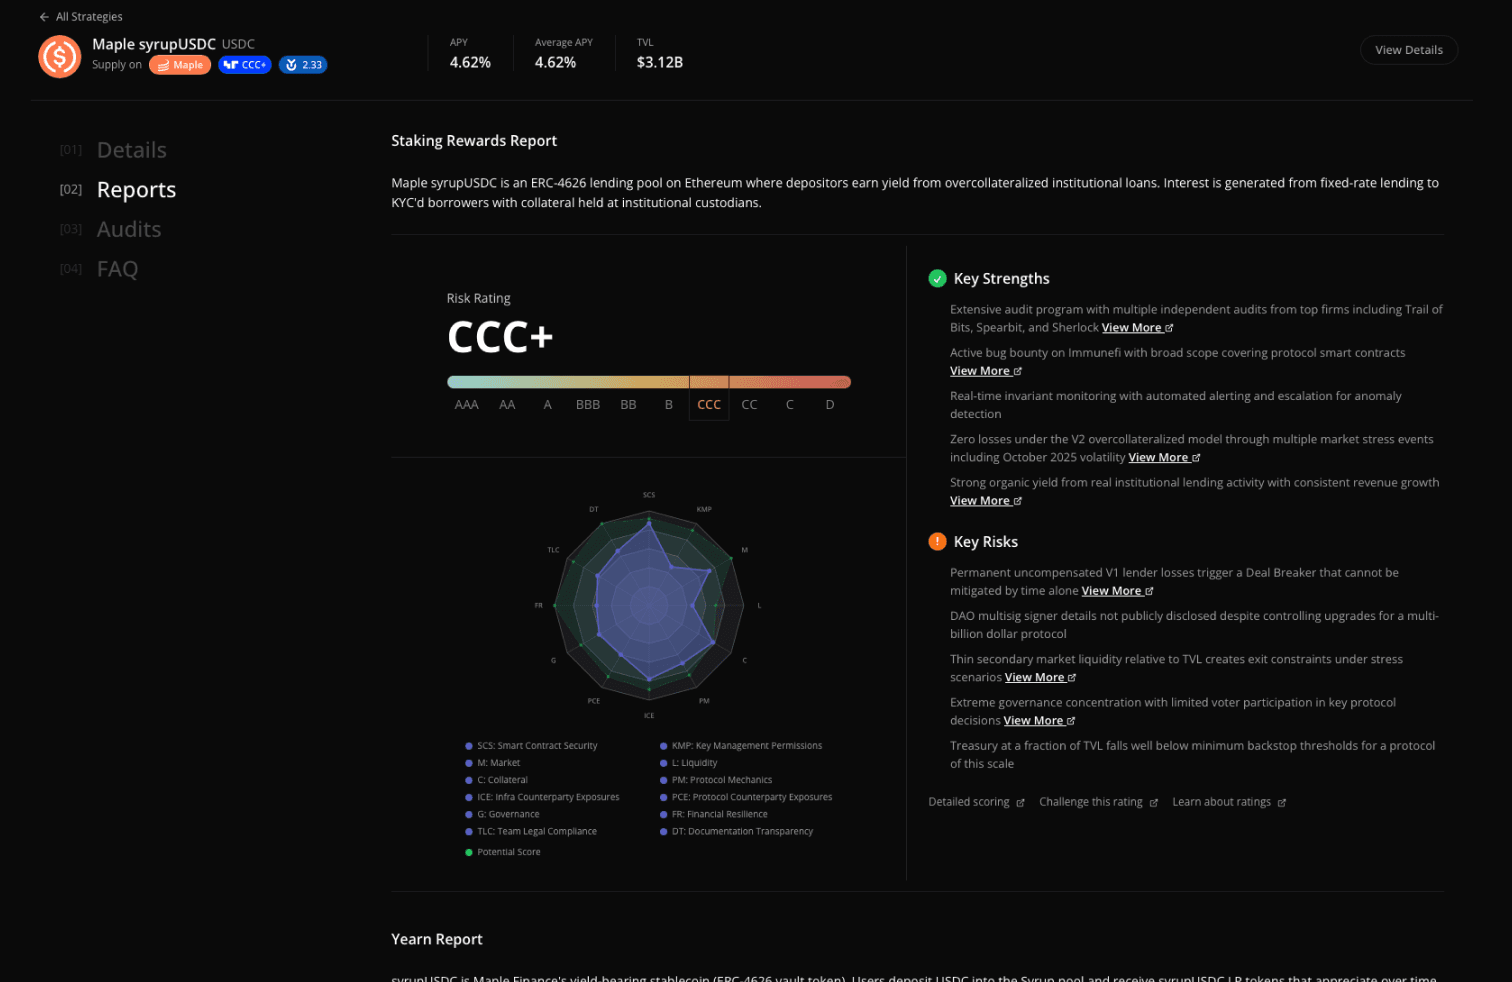The width and height of the screenshot is (1512, 982).
Task: Click the AAA grade on rating scale
Action: pyautogui.click(x=467, y=405)
